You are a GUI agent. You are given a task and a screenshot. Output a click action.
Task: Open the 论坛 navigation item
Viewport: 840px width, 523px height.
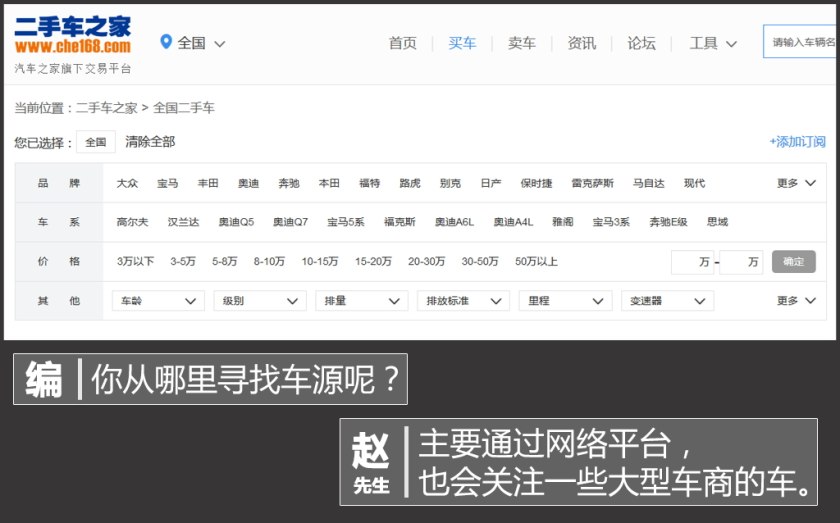point(641,43)
